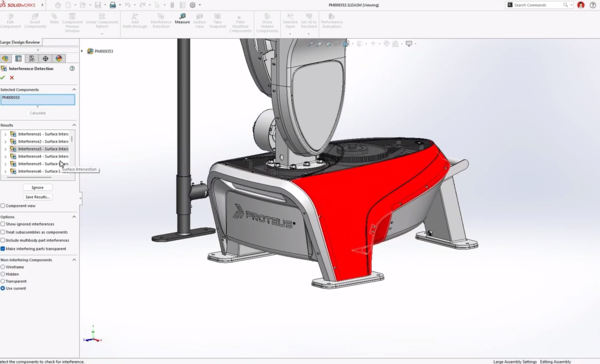Open the ConfigurationManager tab icon
Image resolution: width=600 pixels, height=364 pixels.
pos(32,59)
